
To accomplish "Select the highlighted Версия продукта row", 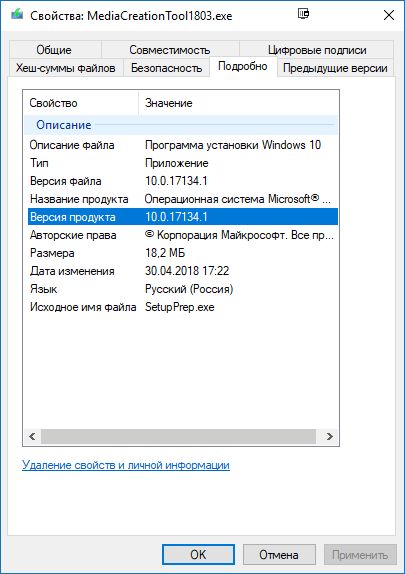I will 183,217.
